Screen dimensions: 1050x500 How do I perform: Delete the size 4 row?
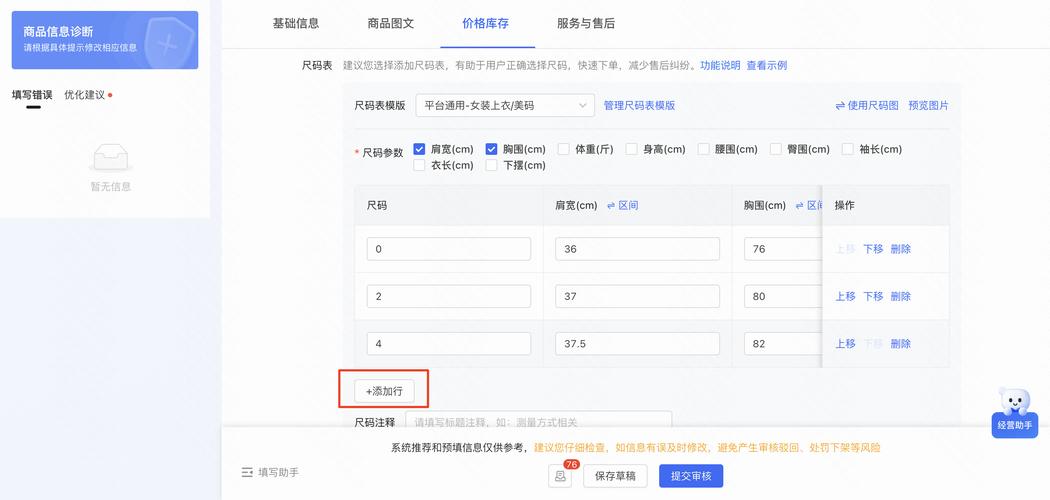coord(901,344)
